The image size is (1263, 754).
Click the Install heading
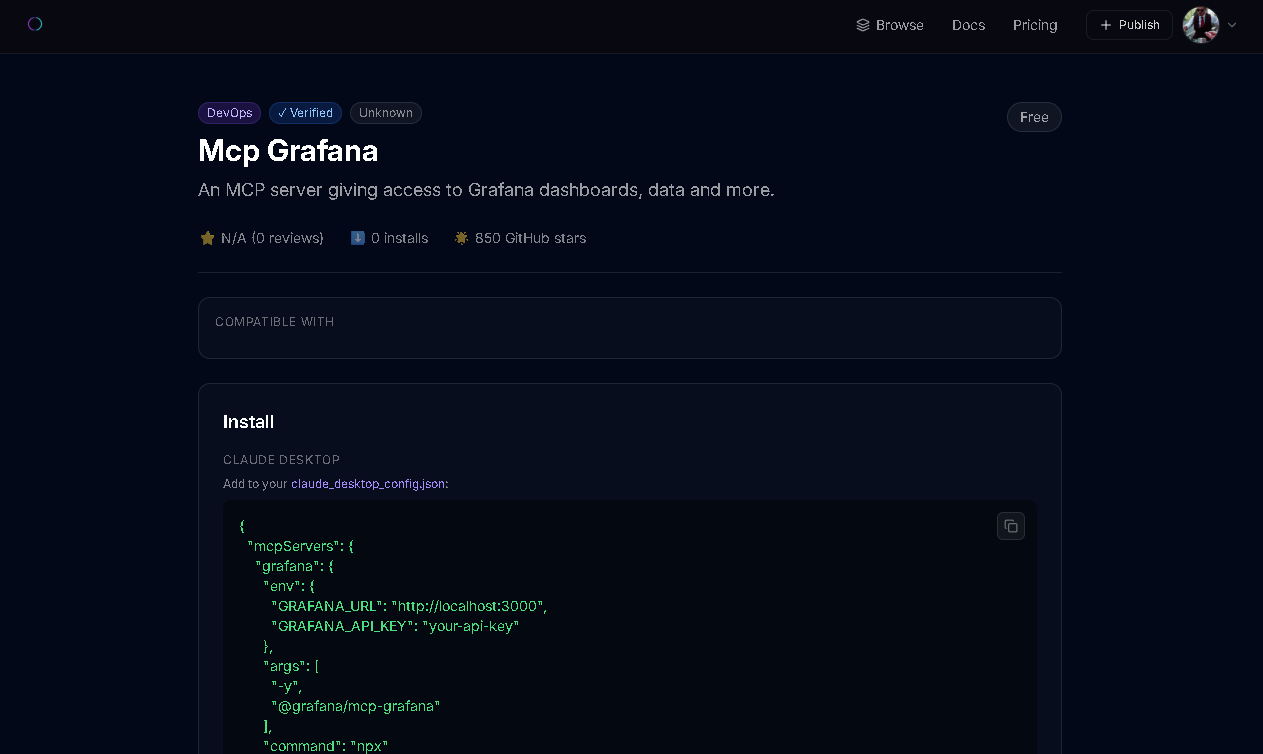click(248, 422)
